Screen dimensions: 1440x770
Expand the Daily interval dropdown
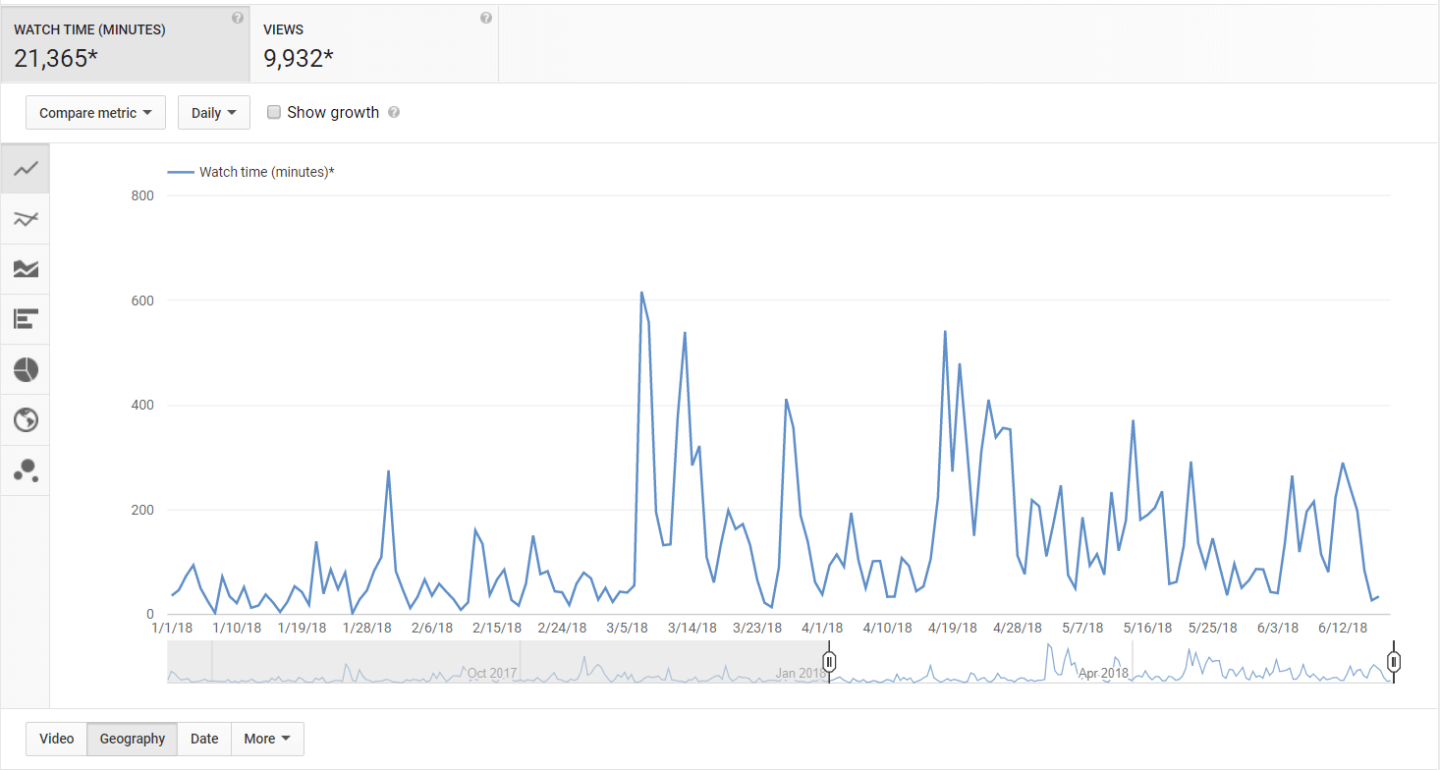click(213, 113)
